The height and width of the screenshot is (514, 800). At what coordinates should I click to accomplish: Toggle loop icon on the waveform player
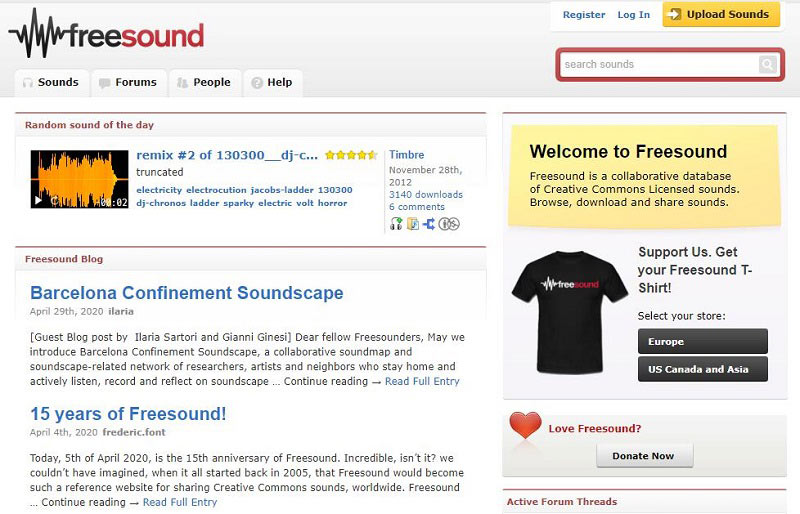(55, 201)
